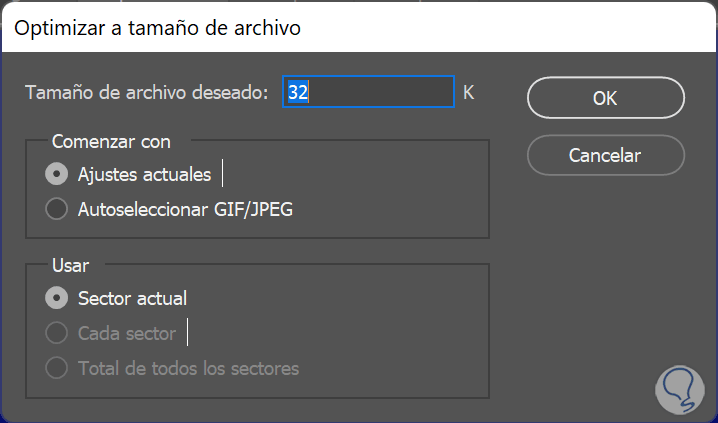Viewport: 718px width, 423px height.
Task: Click the title bar 'Optimizar a tamaño de archivo'
Action: pyautogui.click(x=158, y=28)
